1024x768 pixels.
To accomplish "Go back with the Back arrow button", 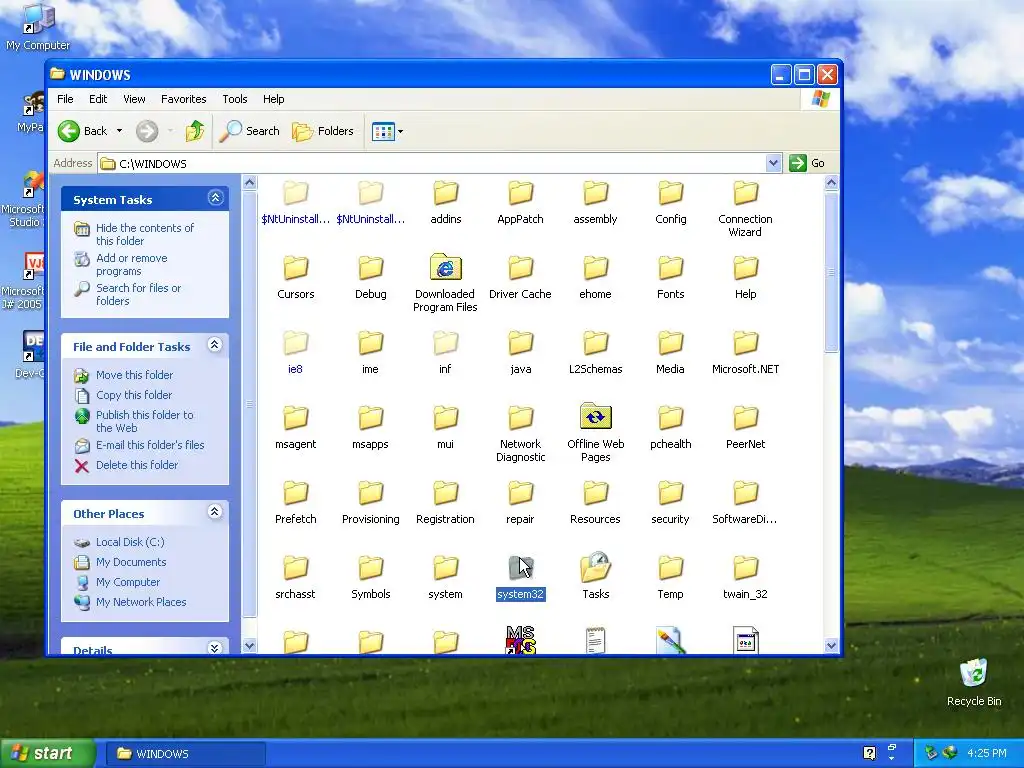I will (x=83, y=131).
